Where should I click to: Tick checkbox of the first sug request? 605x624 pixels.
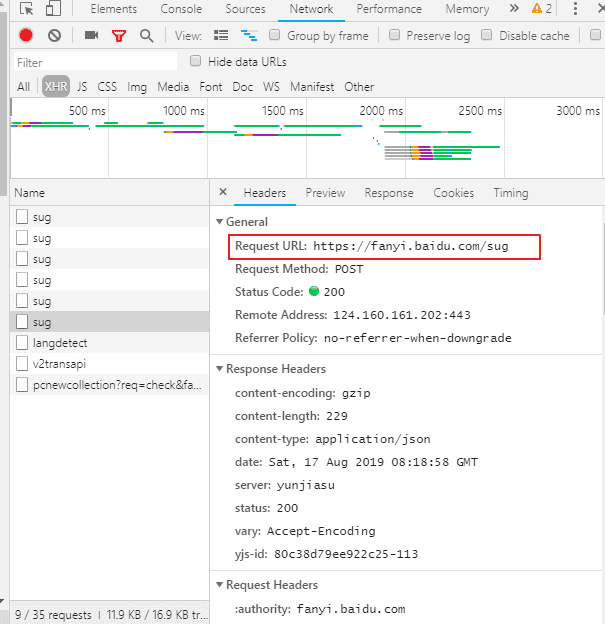tap(22, 217)
